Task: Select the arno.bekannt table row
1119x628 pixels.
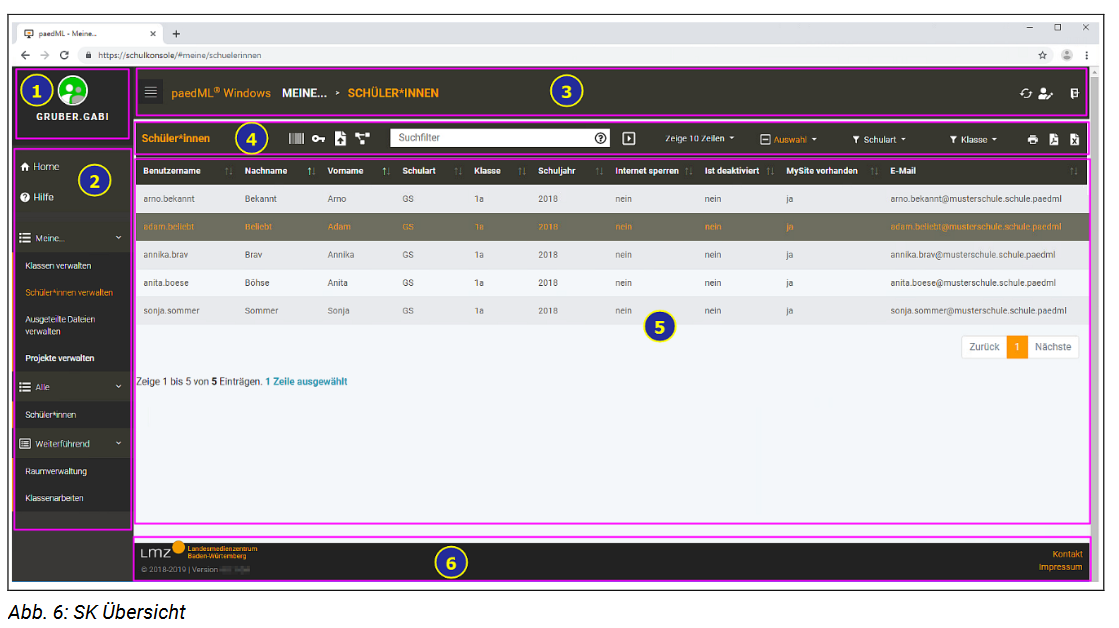Action: (x=612, y=199)
